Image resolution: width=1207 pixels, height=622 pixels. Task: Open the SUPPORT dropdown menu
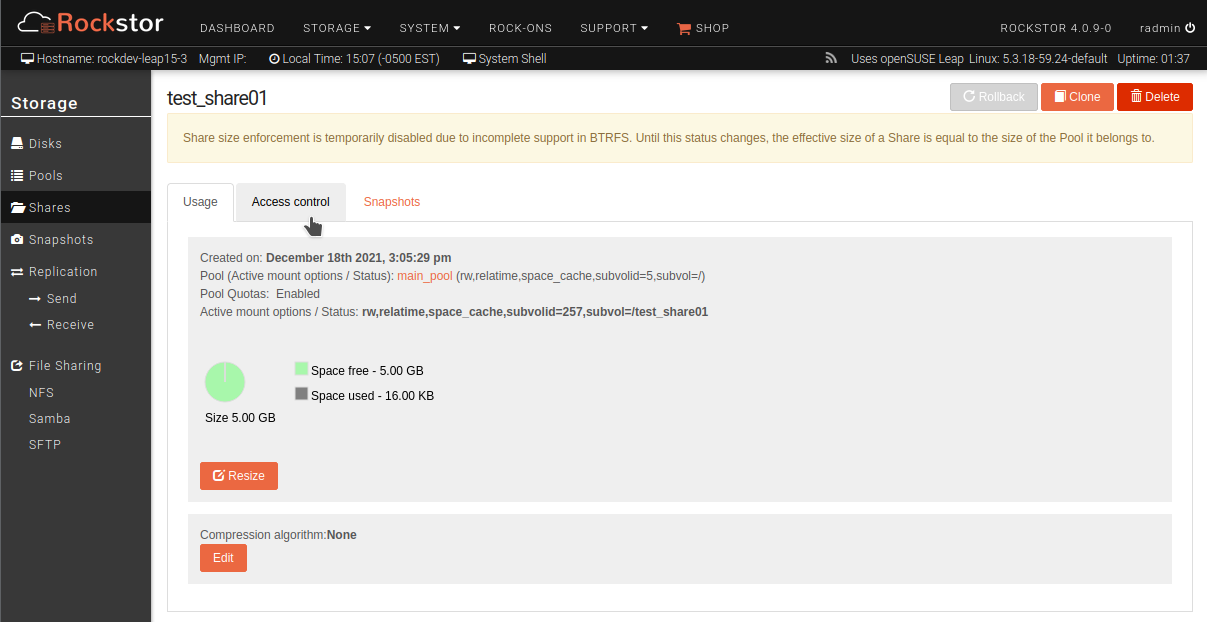tap(614, 28)
